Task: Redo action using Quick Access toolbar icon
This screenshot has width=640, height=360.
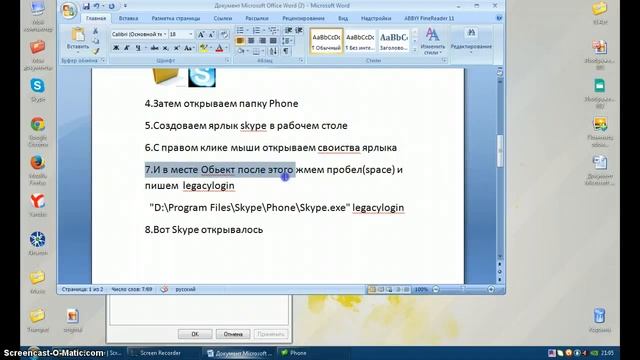Action: (x=111, y=6)
